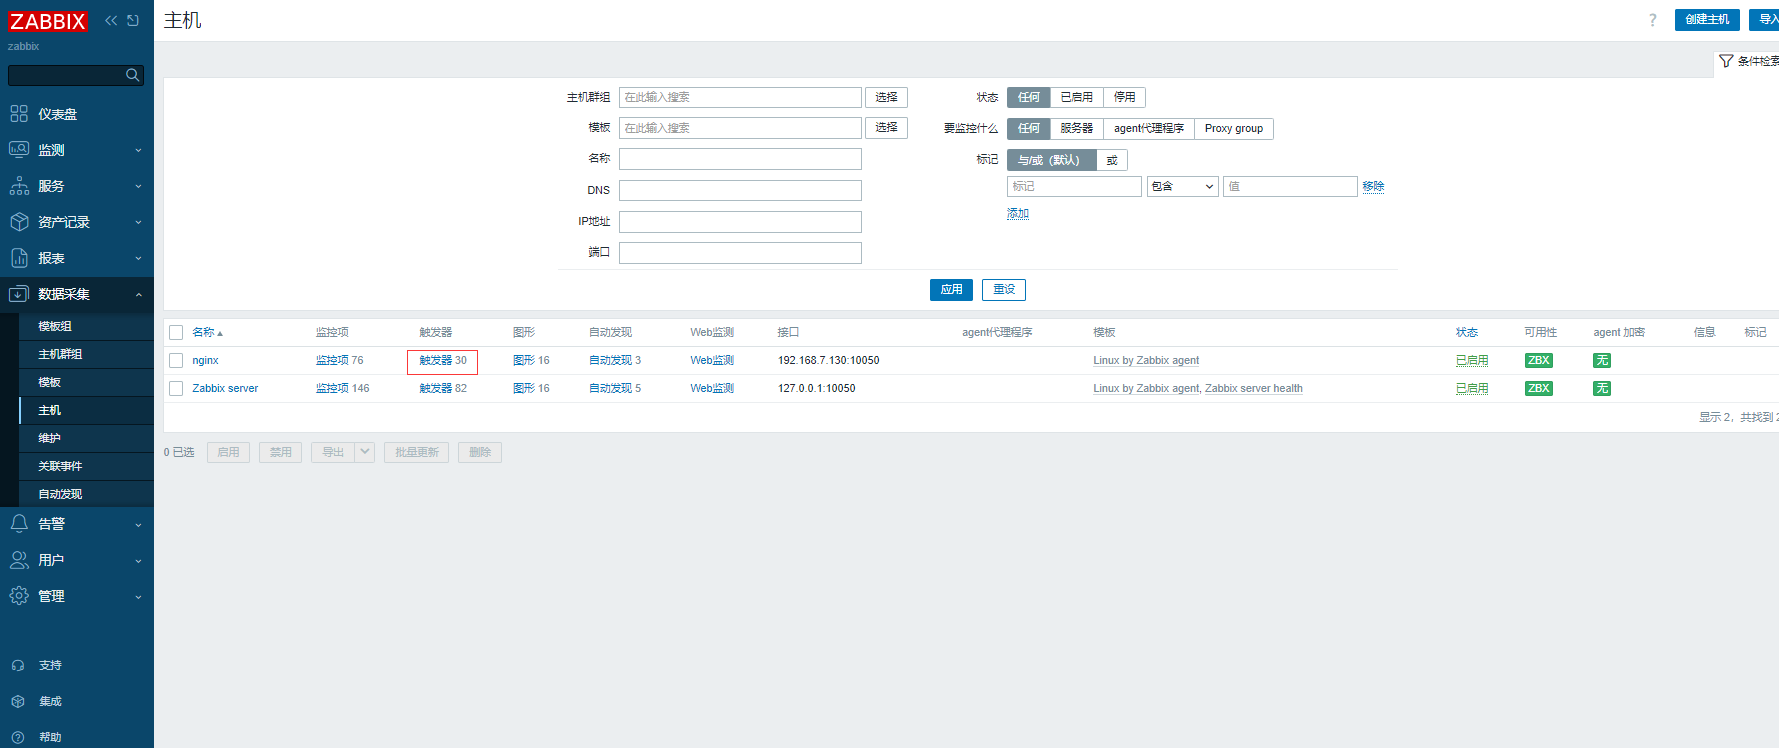1779x748 pixels.
Task: Expand the 告警 alerts menu
Action: (x=77, y=524)
